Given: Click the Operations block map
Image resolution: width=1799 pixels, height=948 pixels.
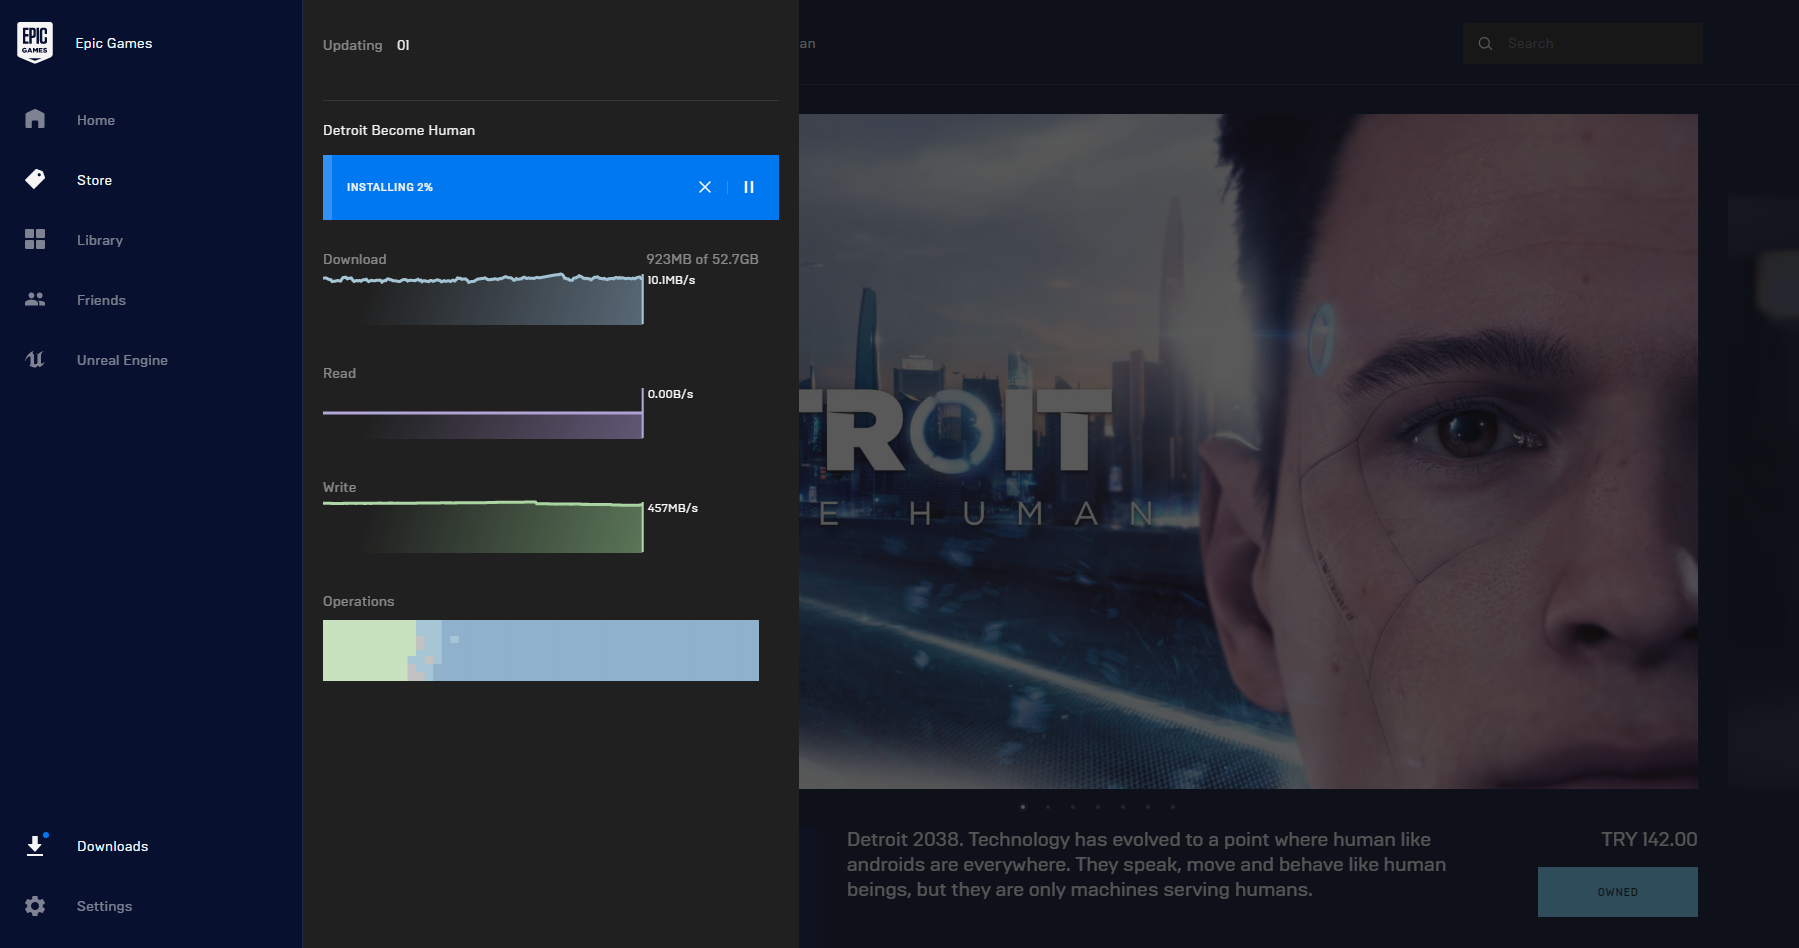Looking at the screenshot, I should coord(540,650).
